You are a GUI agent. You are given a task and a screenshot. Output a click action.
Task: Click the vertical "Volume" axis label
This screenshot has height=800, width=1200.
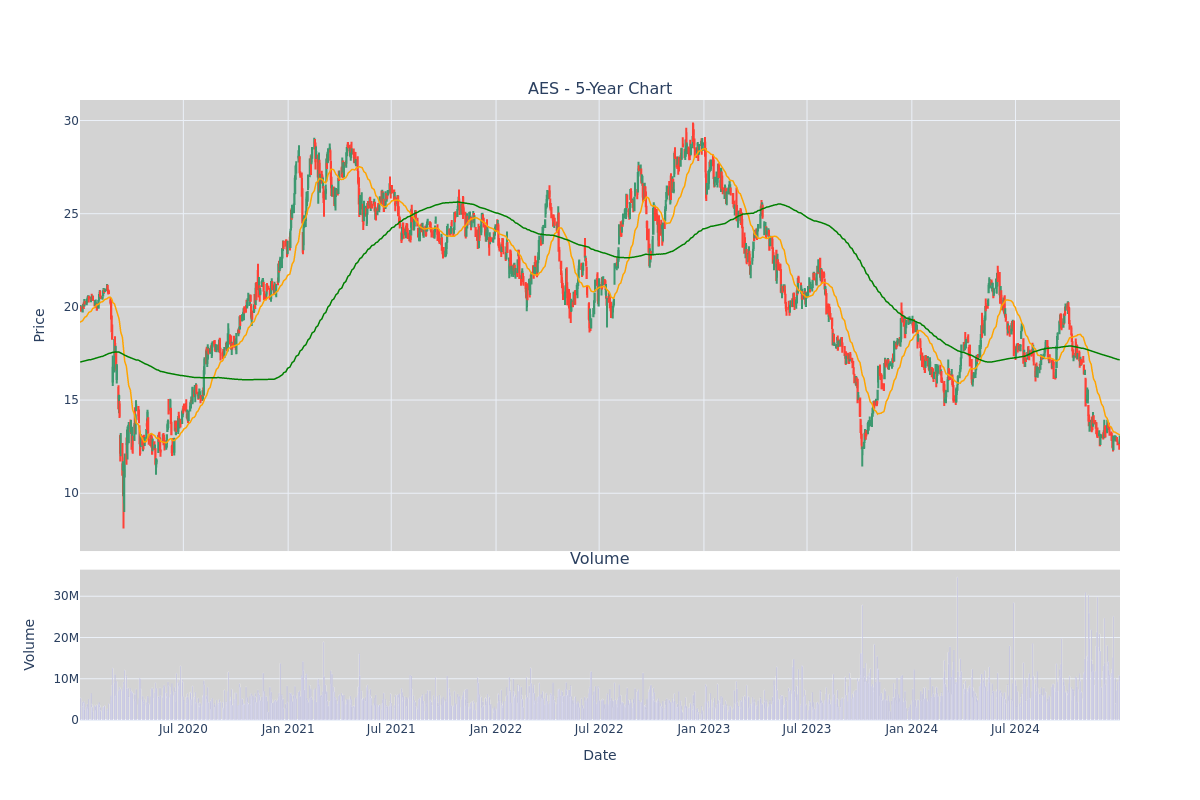[x=30, y=644]
